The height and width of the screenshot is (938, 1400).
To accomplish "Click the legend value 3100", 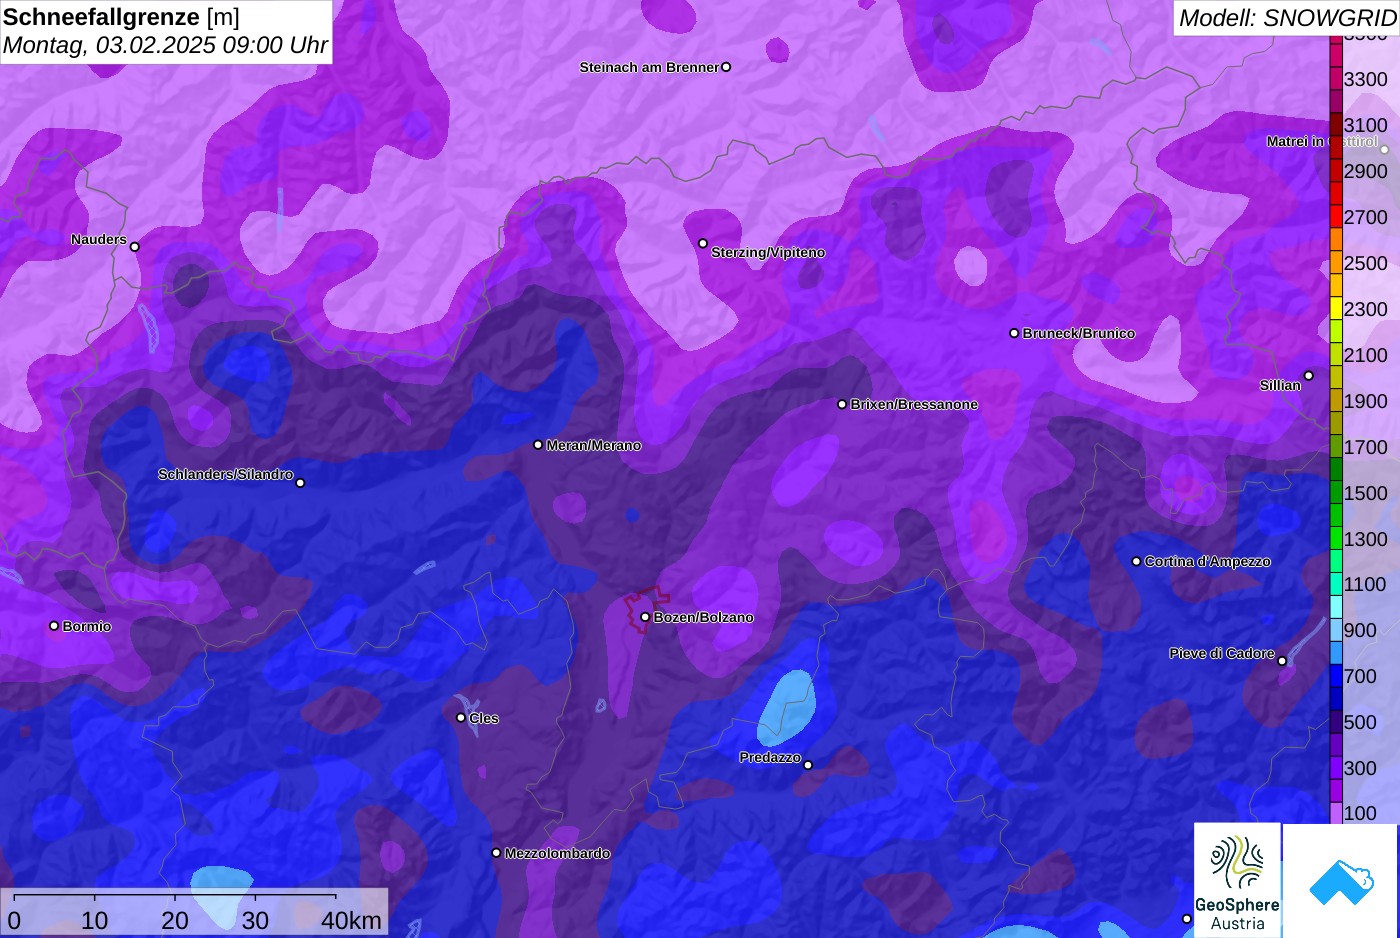I will [1365, 125].
